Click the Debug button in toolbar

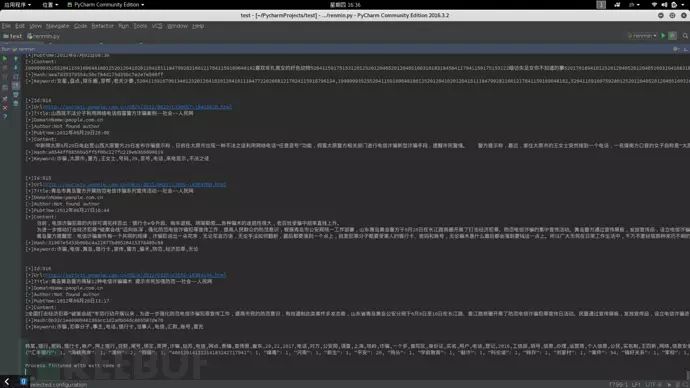pyautogui.click(x=672, y=36)
